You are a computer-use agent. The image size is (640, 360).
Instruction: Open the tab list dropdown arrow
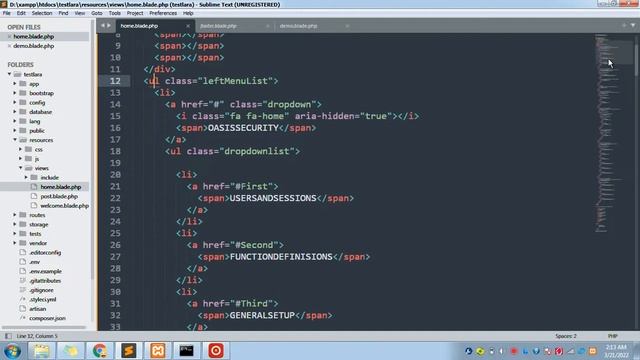[633, 25]
